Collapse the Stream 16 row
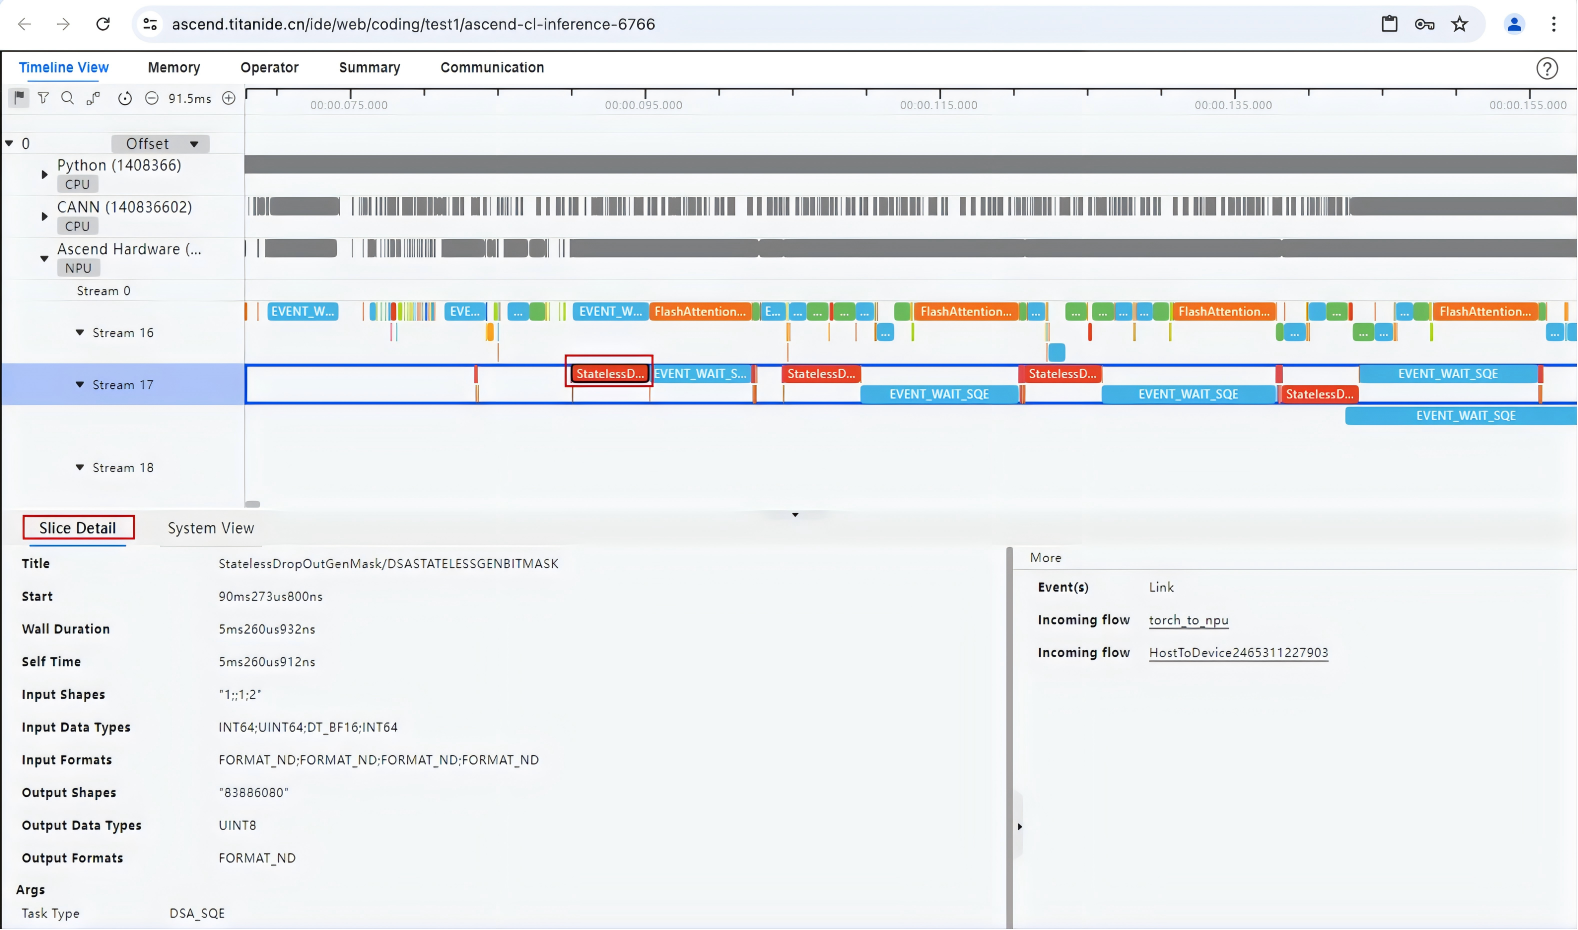Screen dimensions: 1578x930 click(x=80, y=333)
